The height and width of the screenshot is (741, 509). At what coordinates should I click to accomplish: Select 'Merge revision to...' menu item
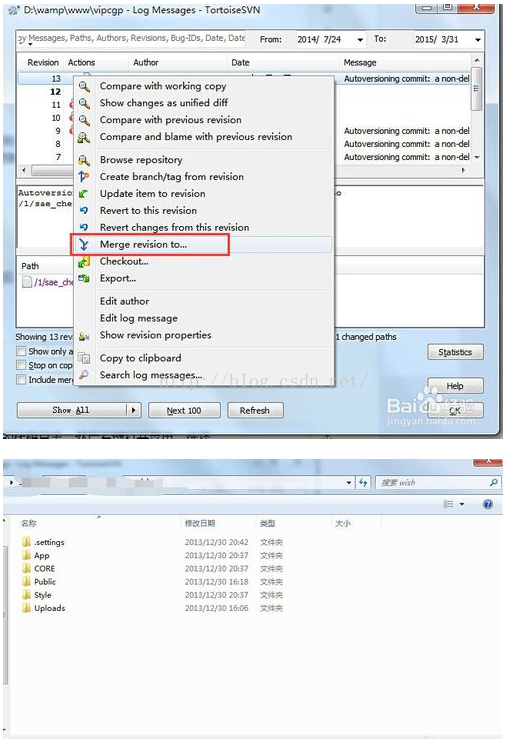pos(203,244)
